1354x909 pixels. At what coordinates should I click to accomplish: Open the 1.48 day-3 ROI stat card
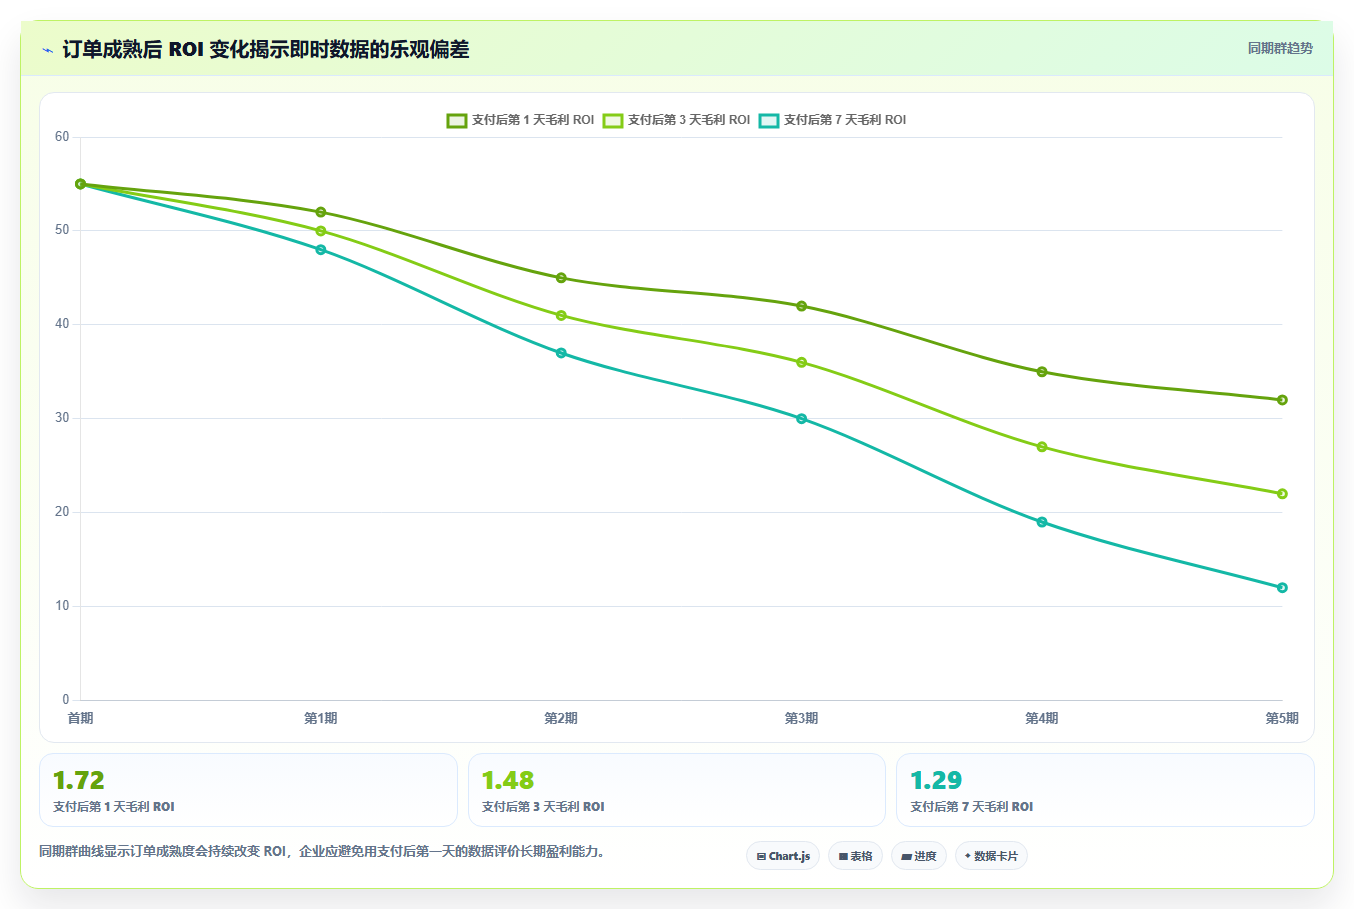[x=677, y=790]
